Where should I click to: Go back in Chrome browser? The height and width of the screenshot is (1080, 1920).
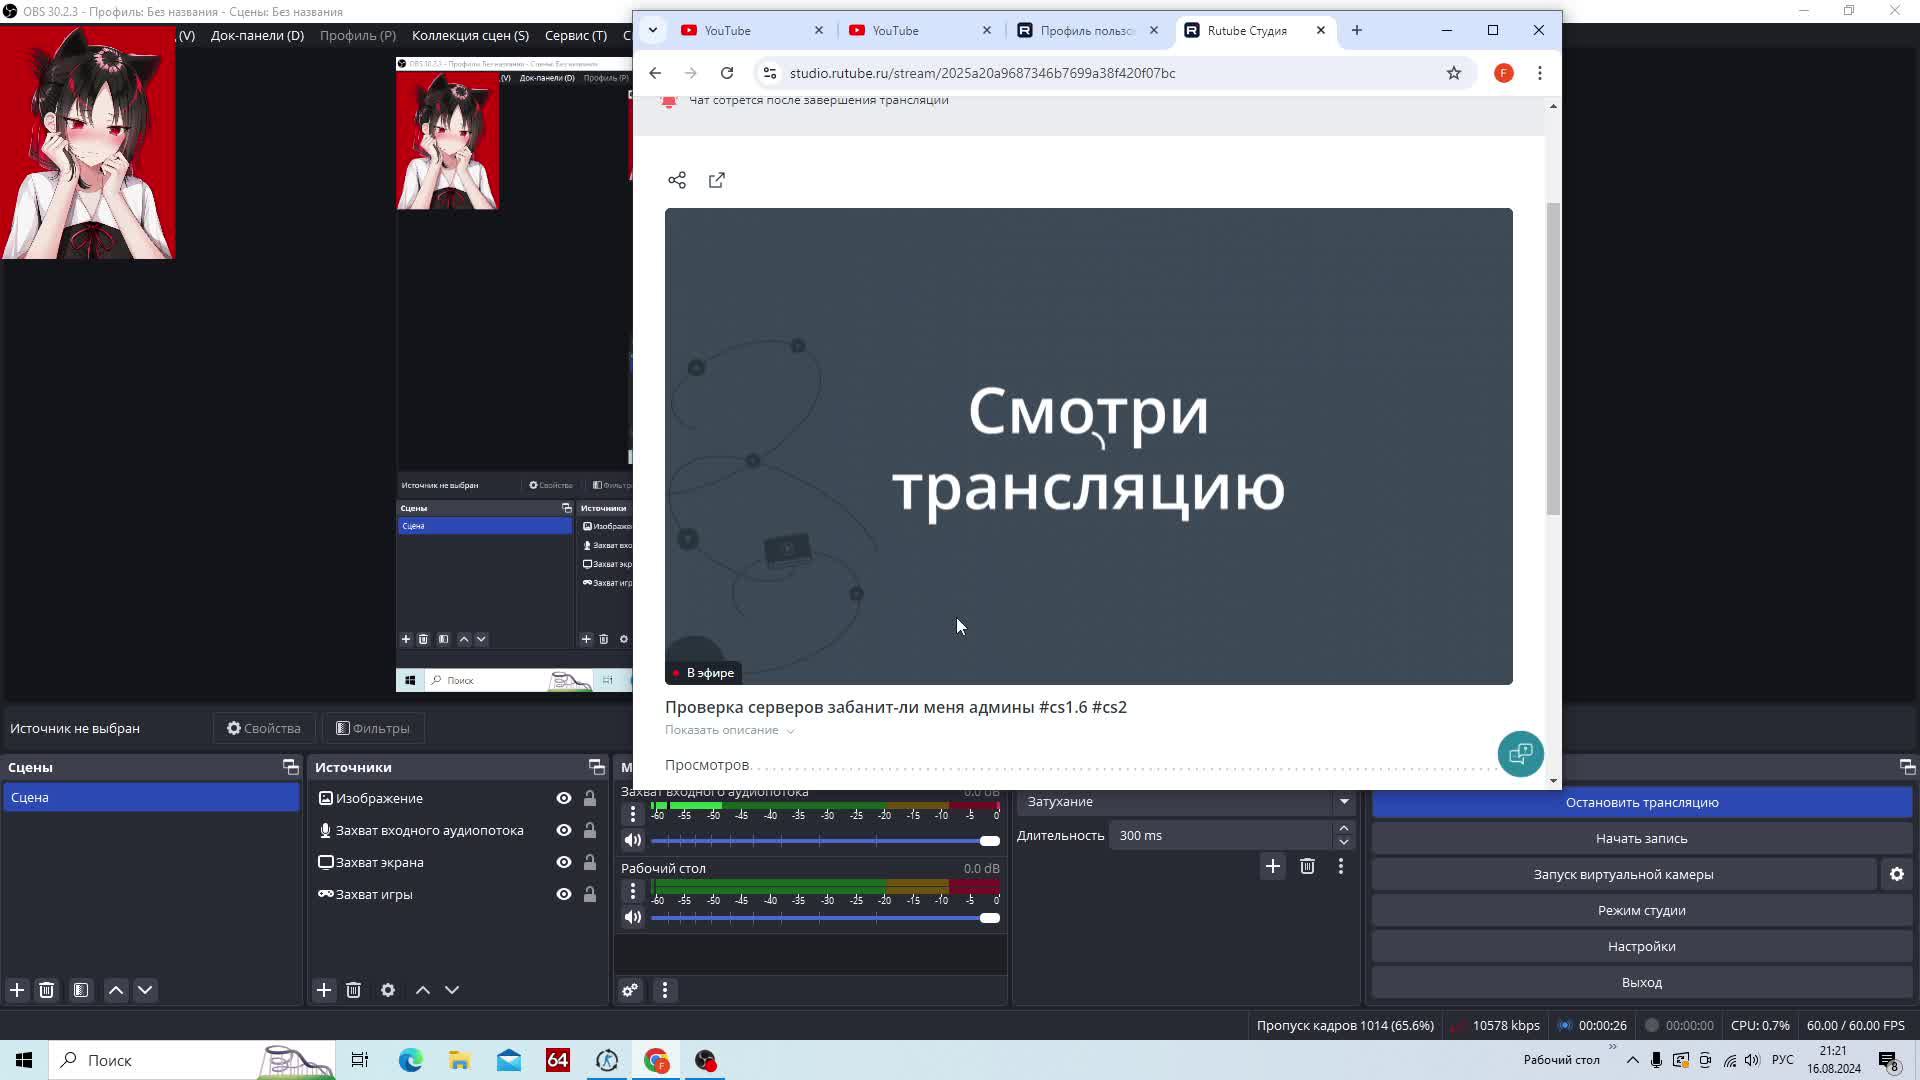[655, 73]
